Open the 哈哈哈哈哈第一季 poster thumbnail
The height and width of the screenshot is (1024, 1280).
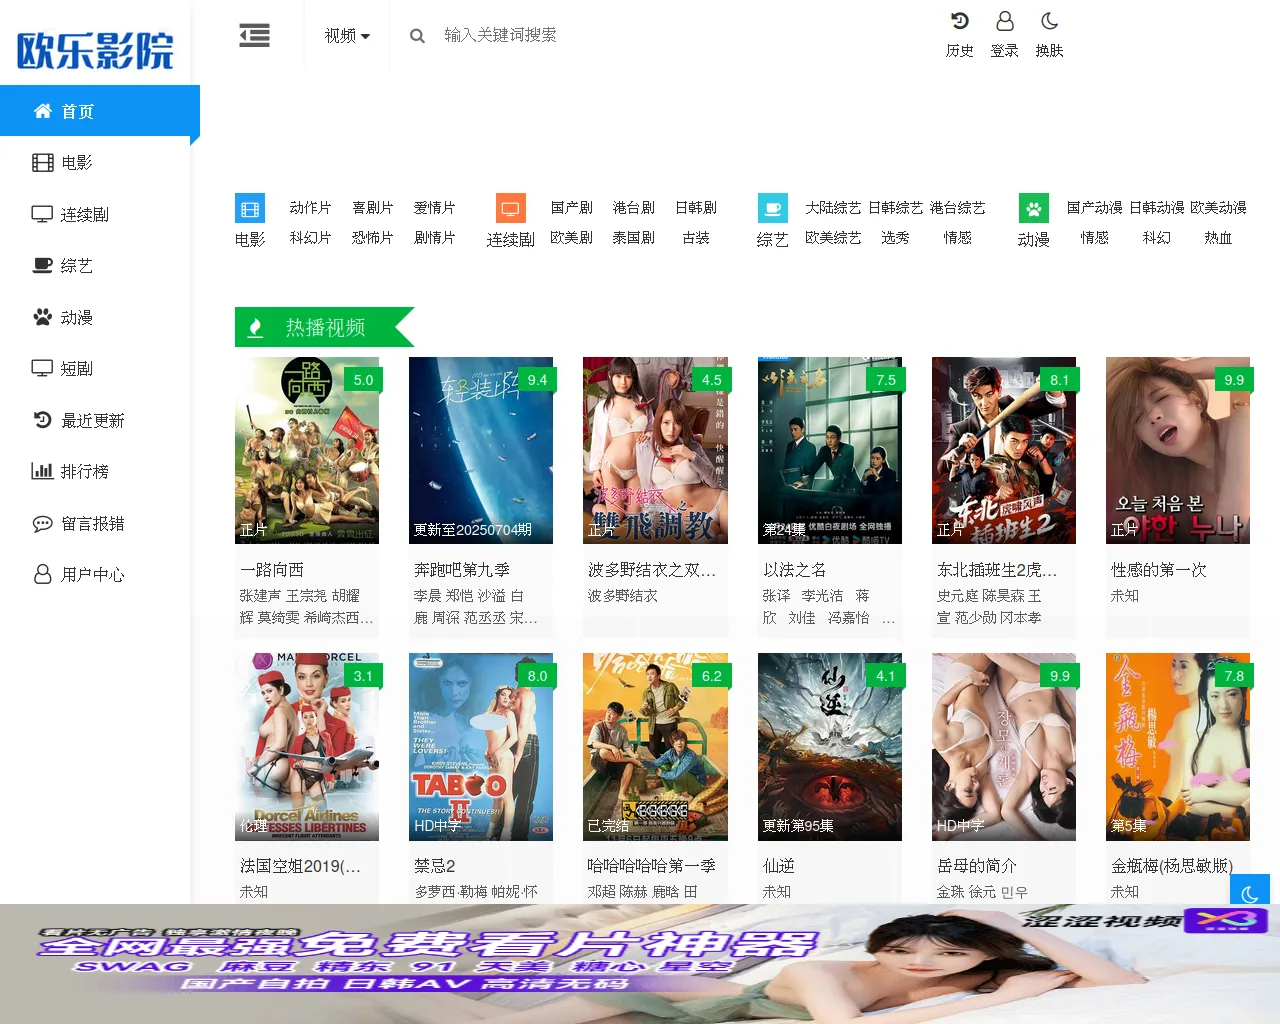pyautogui.click(x=655, y=746)
